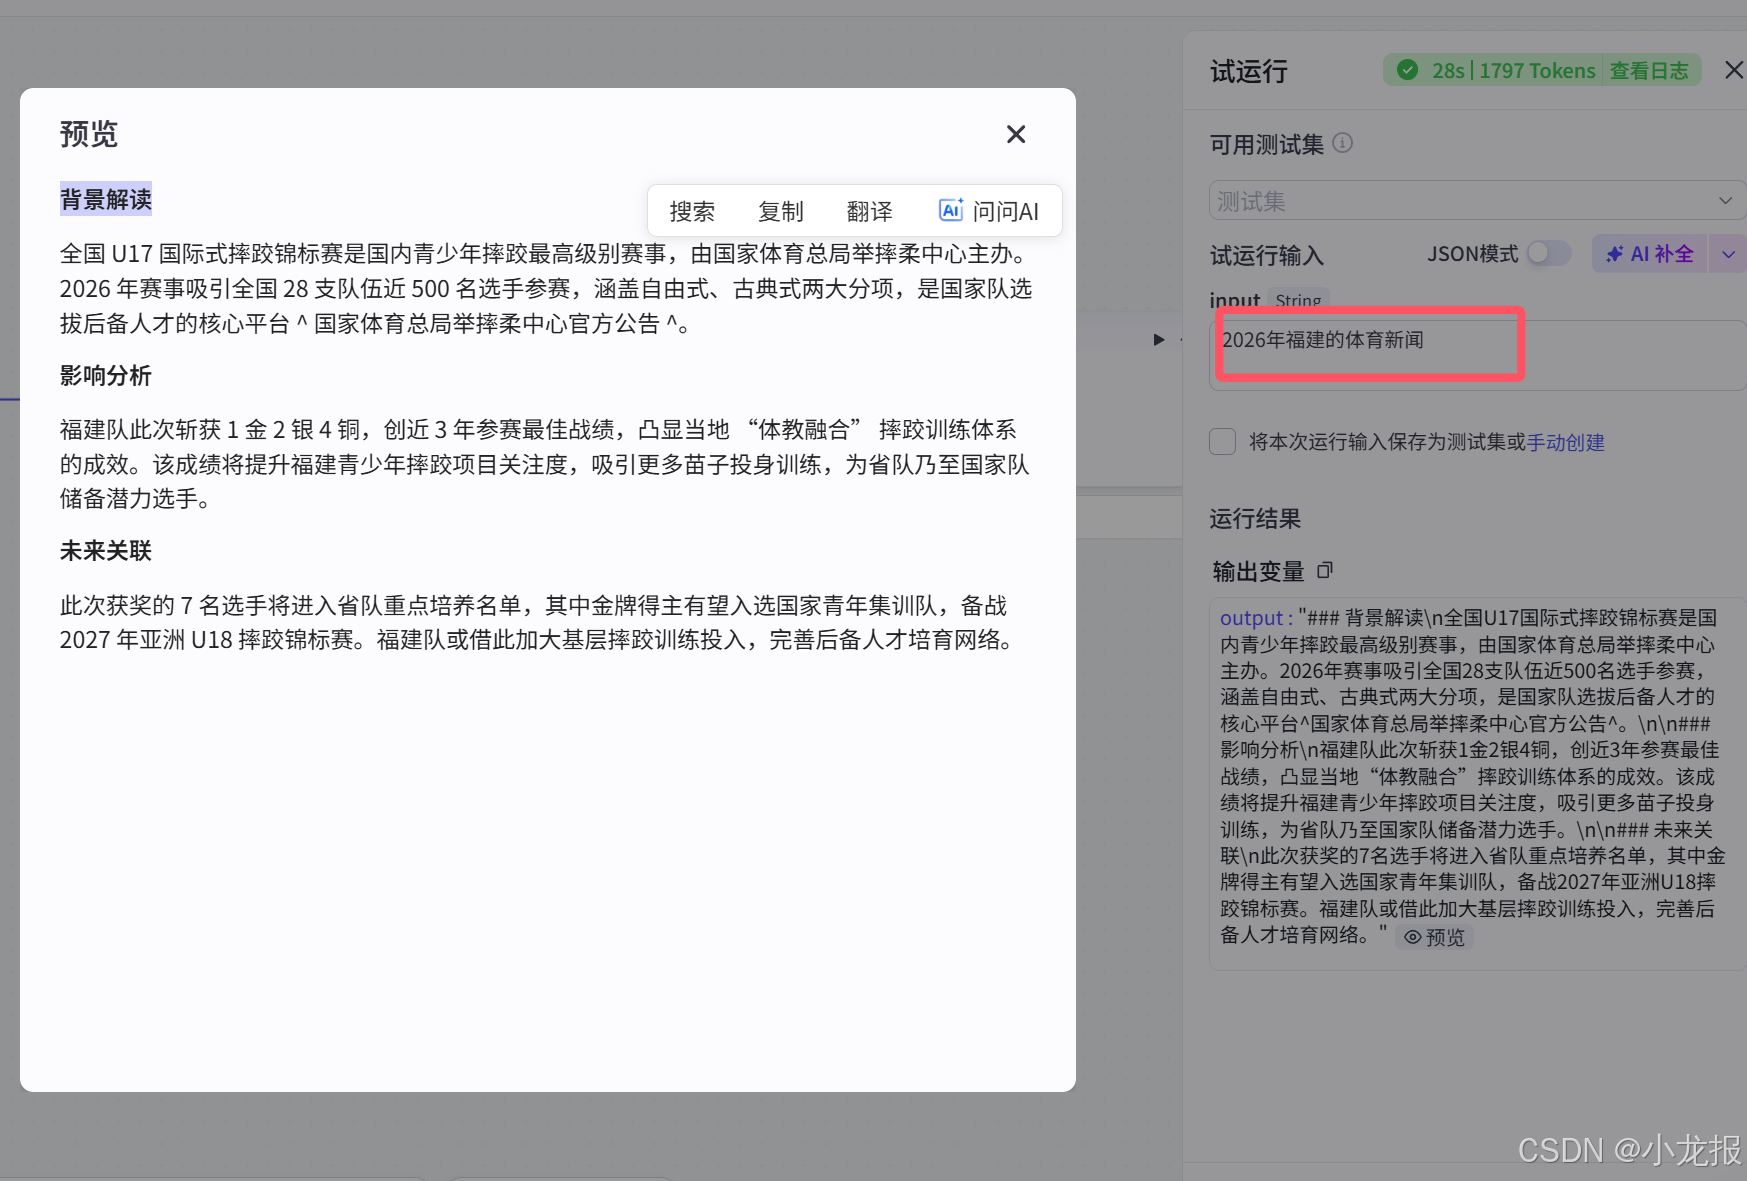This screenshot has width=1747, height=1181.
Task: Check the 将本次运行输入保存为测试集 checkbox
Action: coord(1221,441)
